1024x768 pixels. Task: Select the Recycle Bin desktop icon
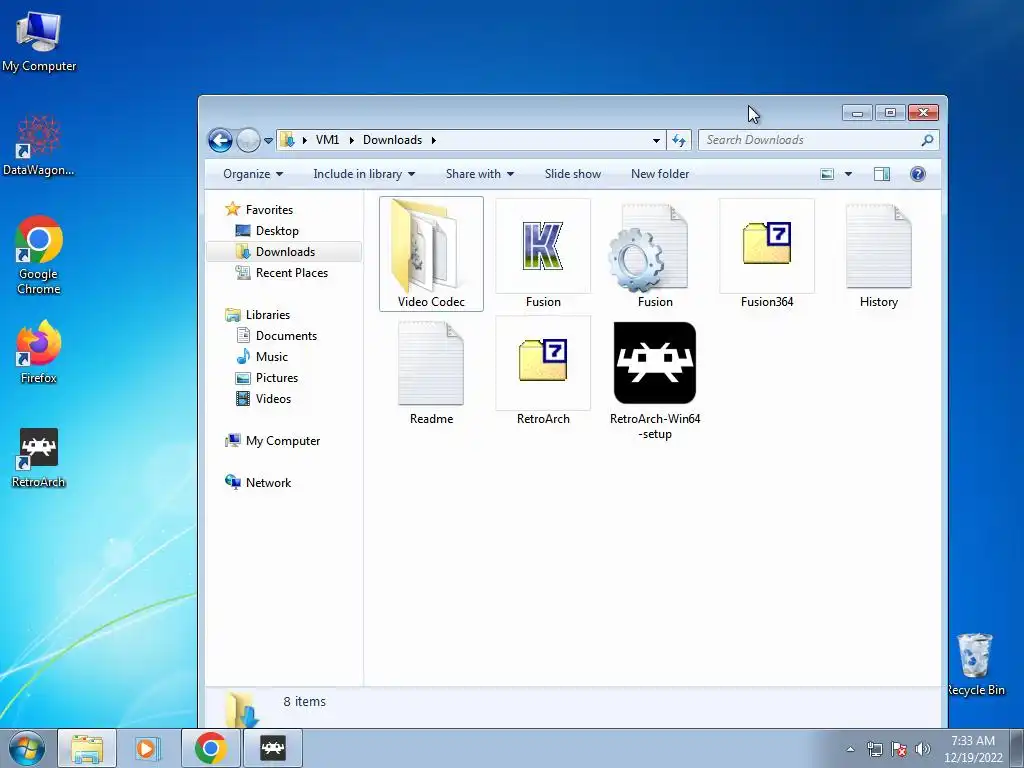point(975,665)
